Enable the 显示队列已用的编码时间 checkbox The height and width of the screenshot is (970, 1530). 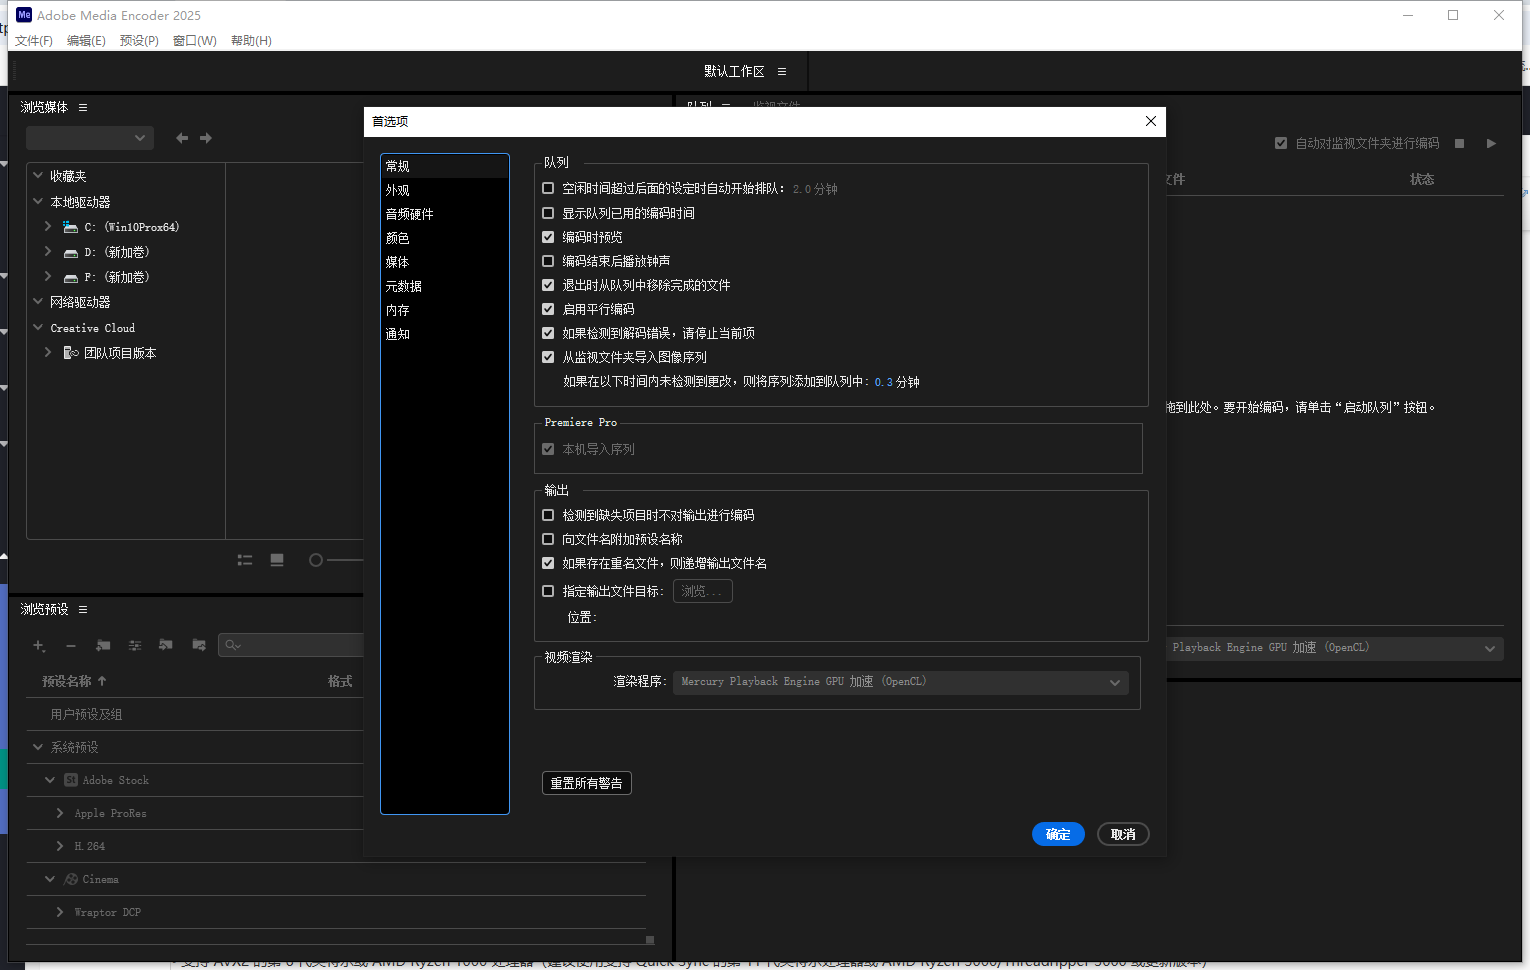pos(548,213)
